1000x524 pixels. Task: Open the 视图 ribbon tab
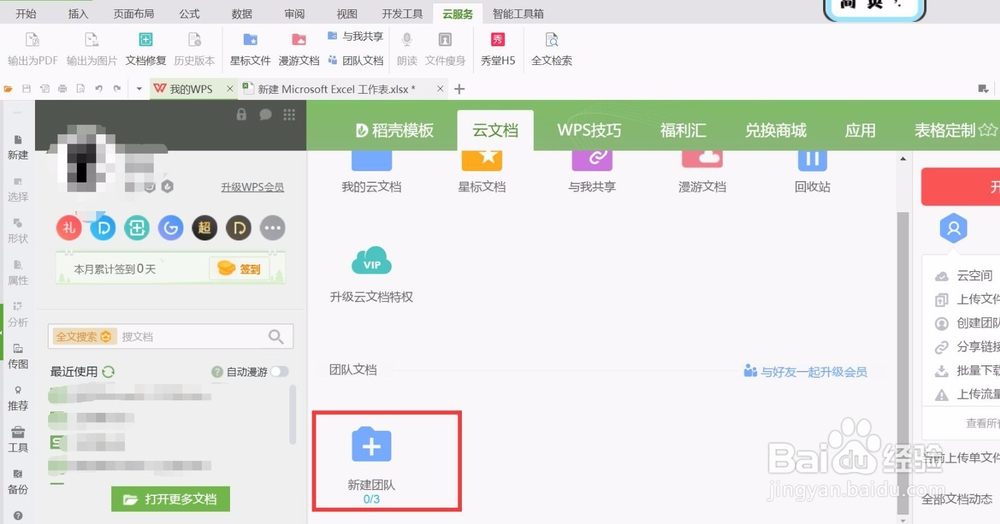coord(347,13)
